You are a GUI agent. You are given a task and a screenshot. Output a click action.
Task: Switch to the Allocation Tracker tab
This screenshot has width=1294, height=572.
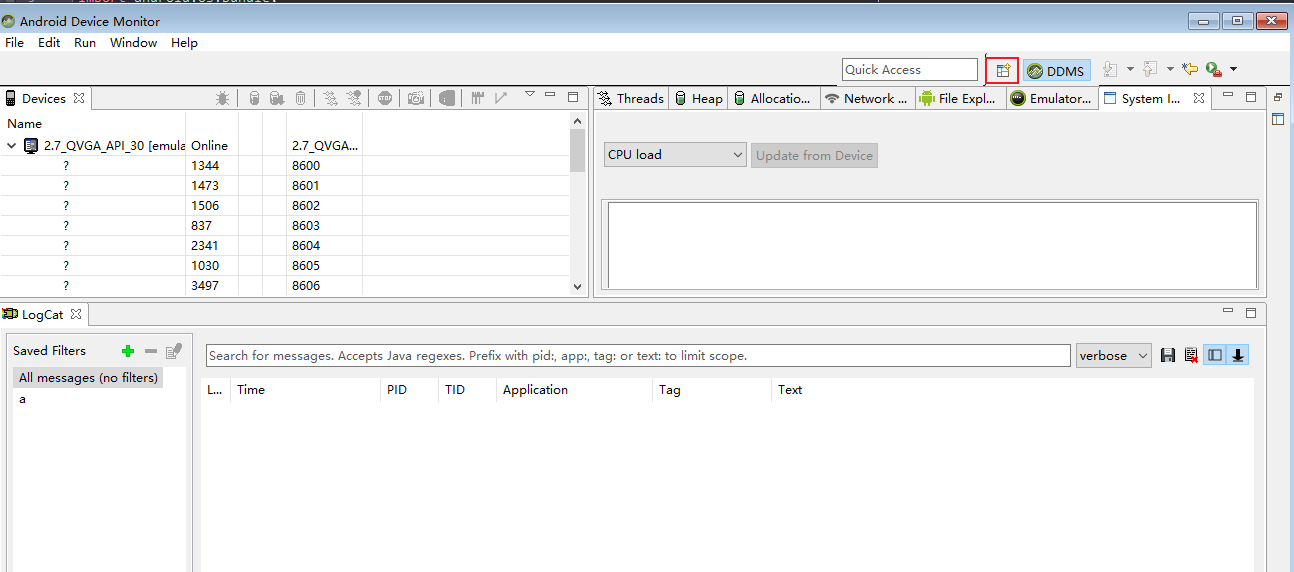(773, 98)
